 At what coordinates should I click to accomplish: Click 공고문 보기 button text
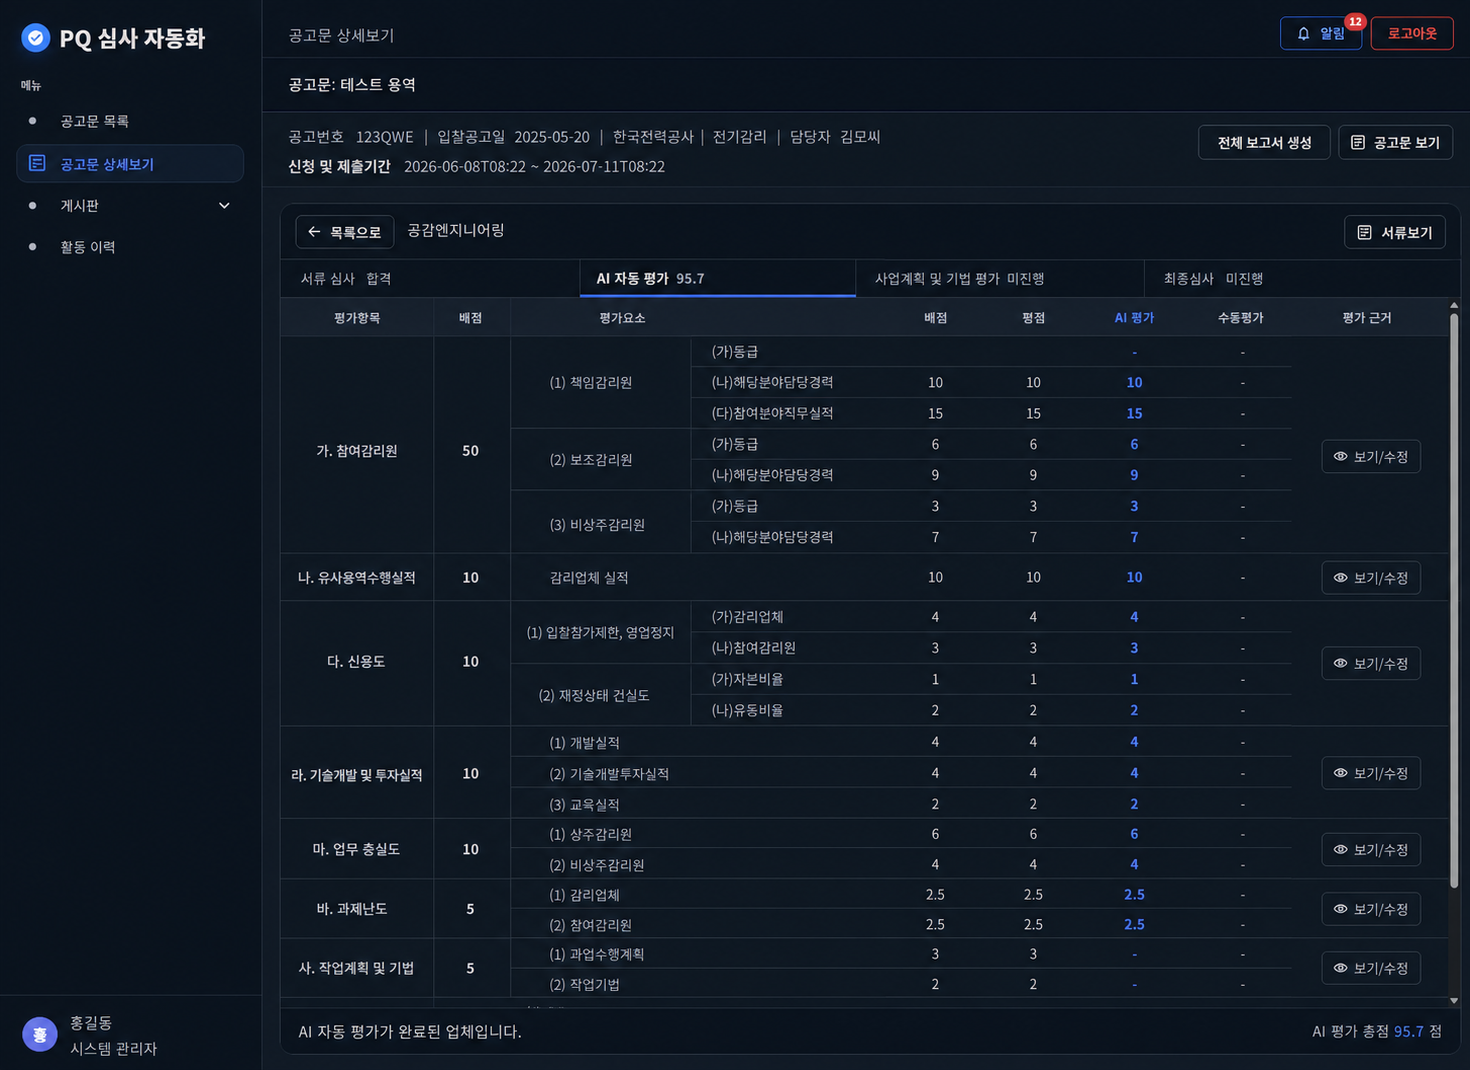1406,143
